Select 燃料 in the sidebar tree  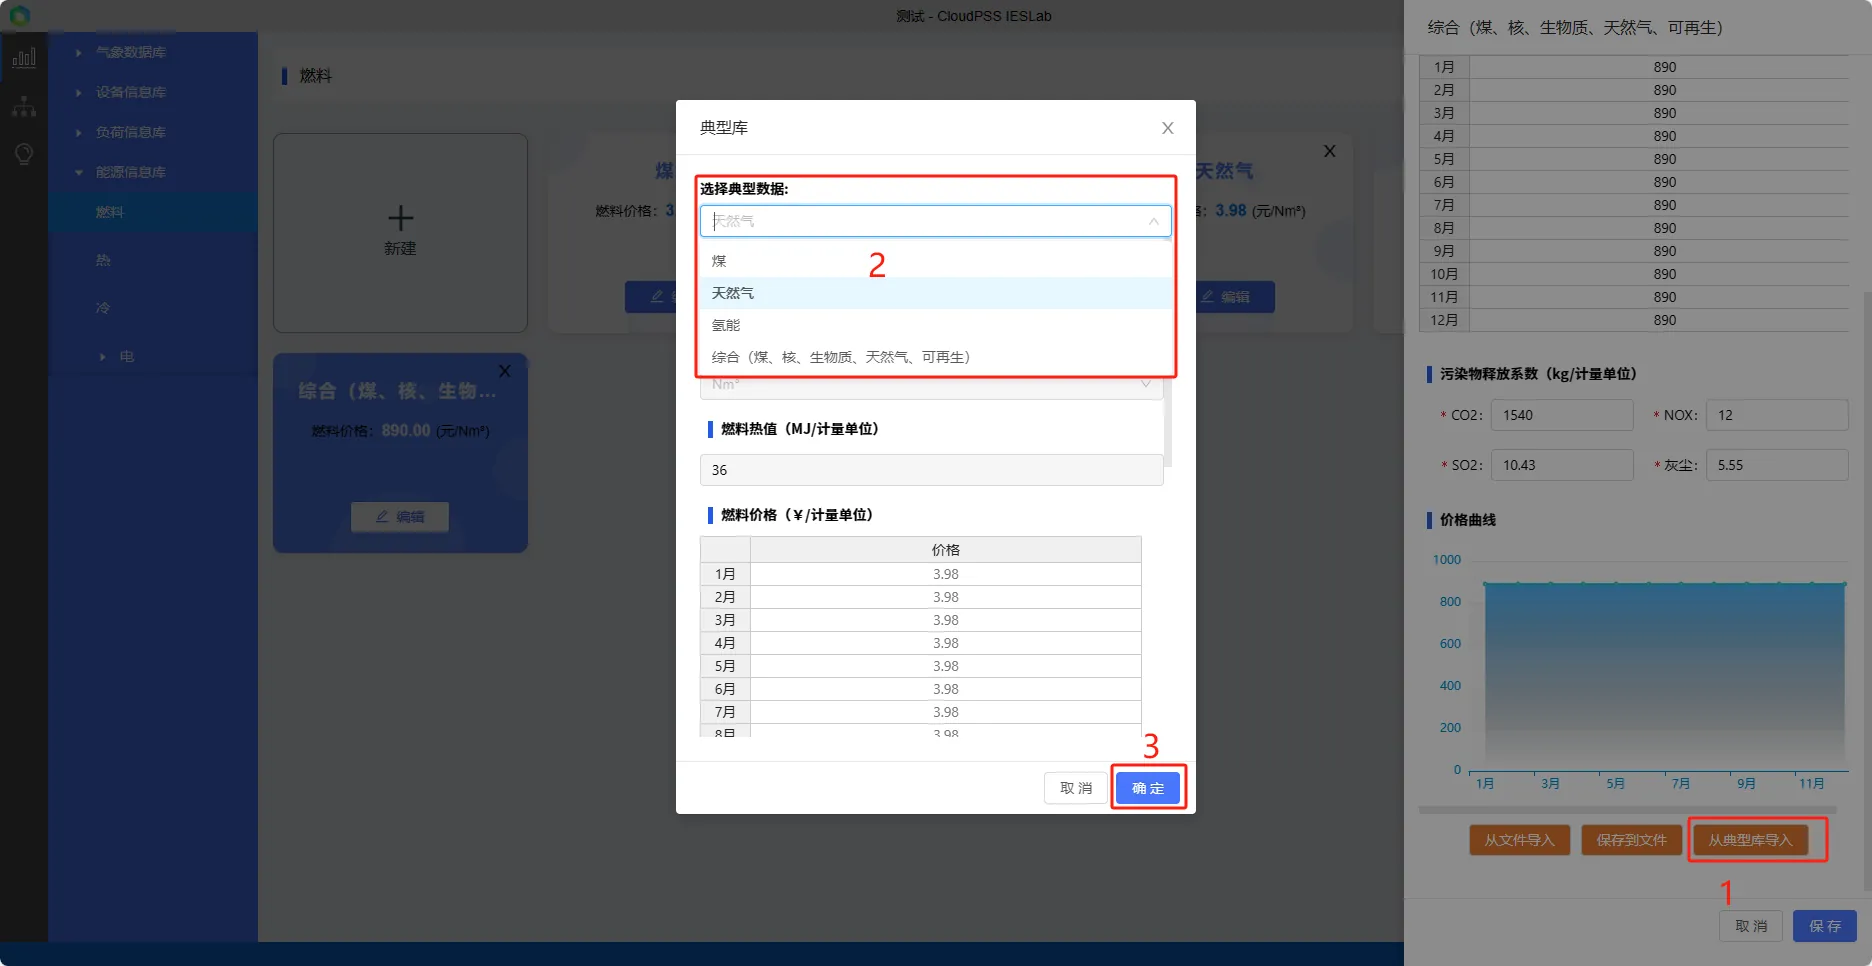(x=153, y=212)
